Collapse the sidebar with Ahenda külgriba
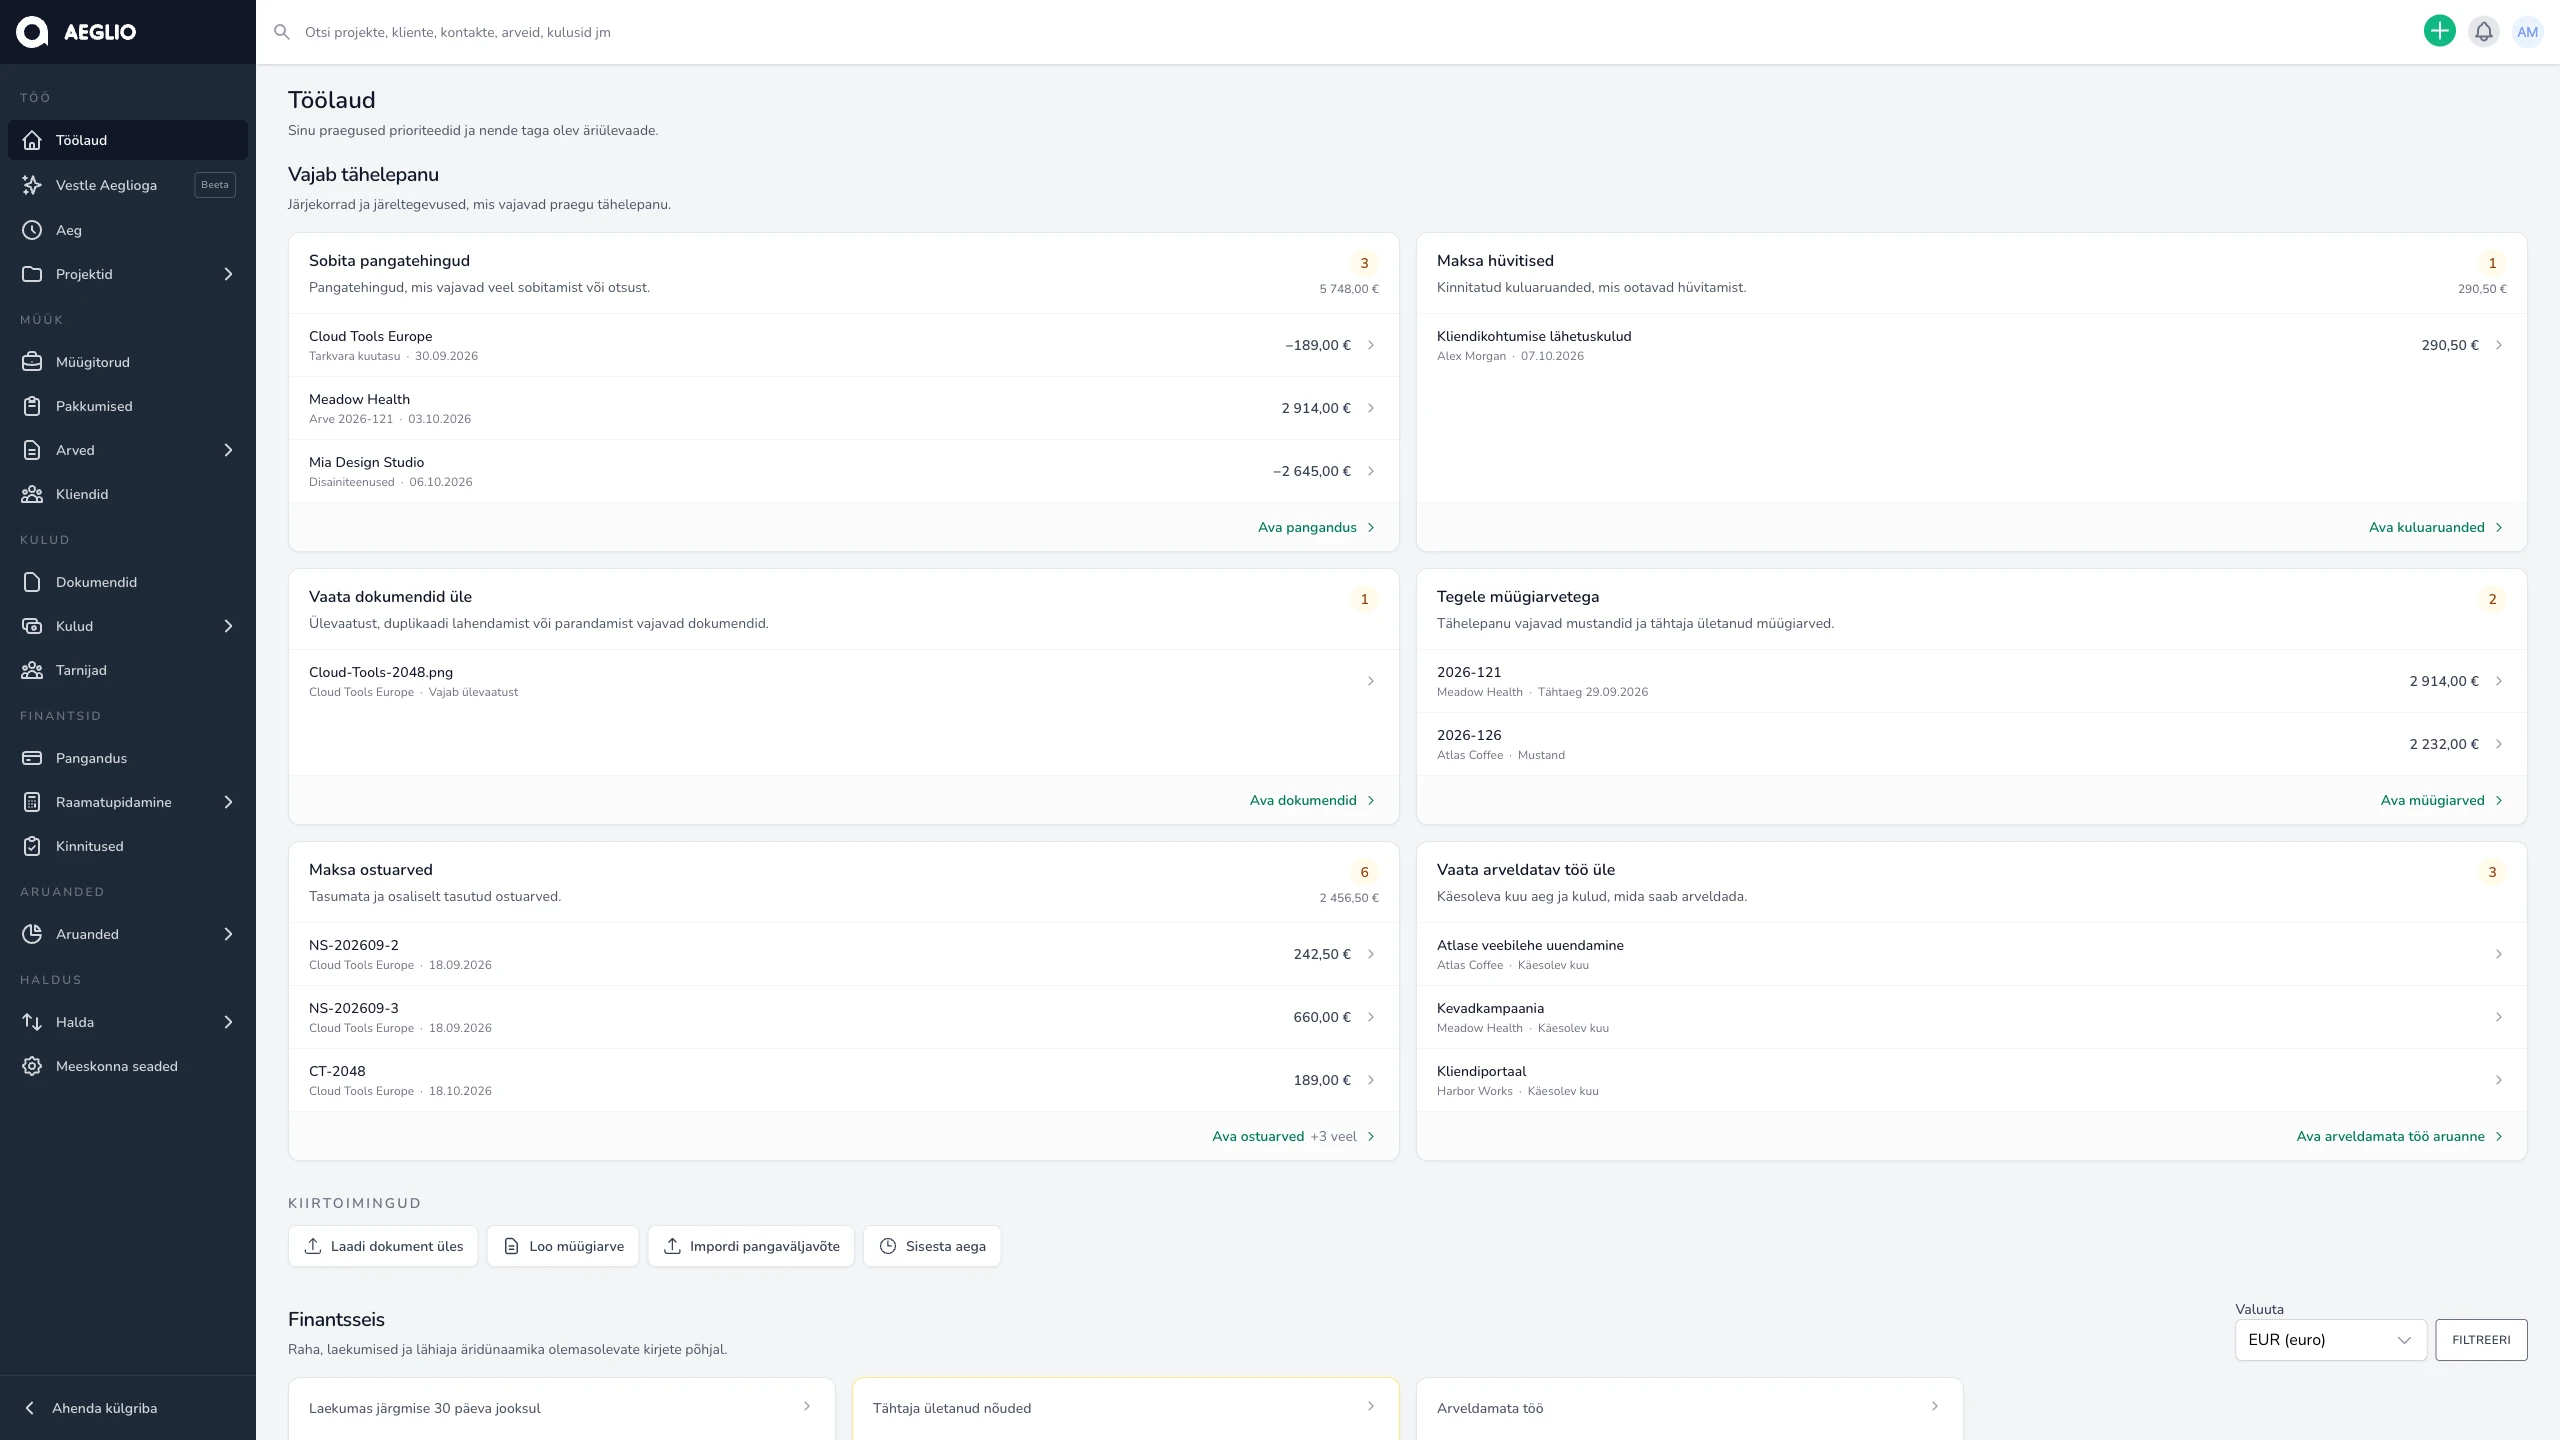Viewport: 2560px width, 1440px height. [128, 1408]
